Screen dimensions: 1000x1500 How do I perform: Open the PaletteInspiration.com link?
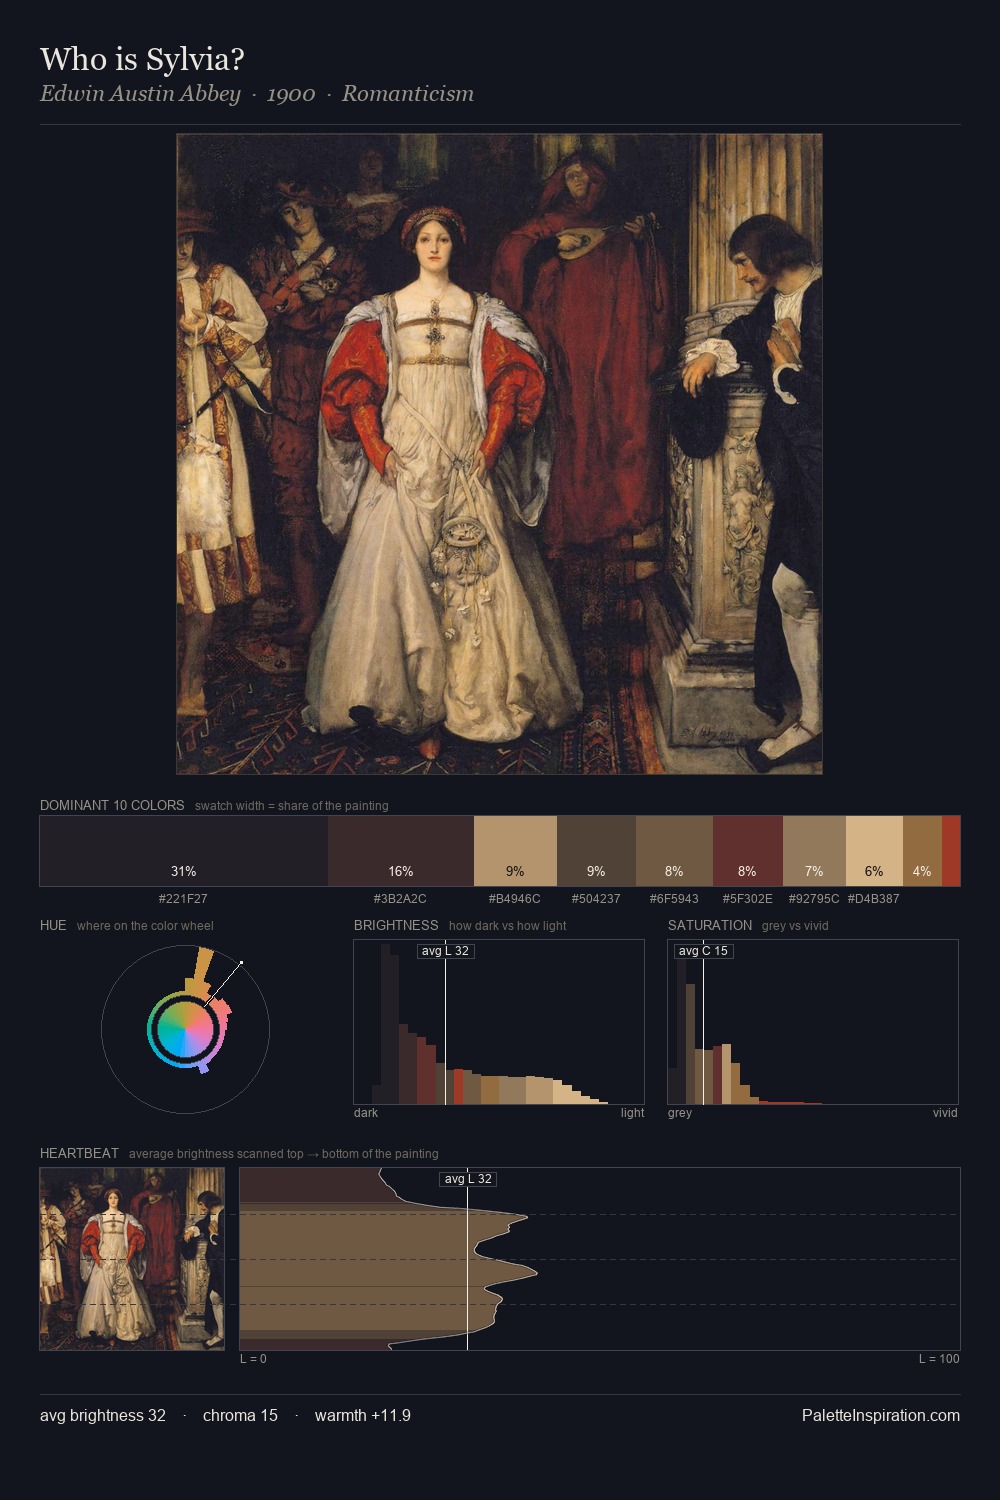pos(881,1415)
